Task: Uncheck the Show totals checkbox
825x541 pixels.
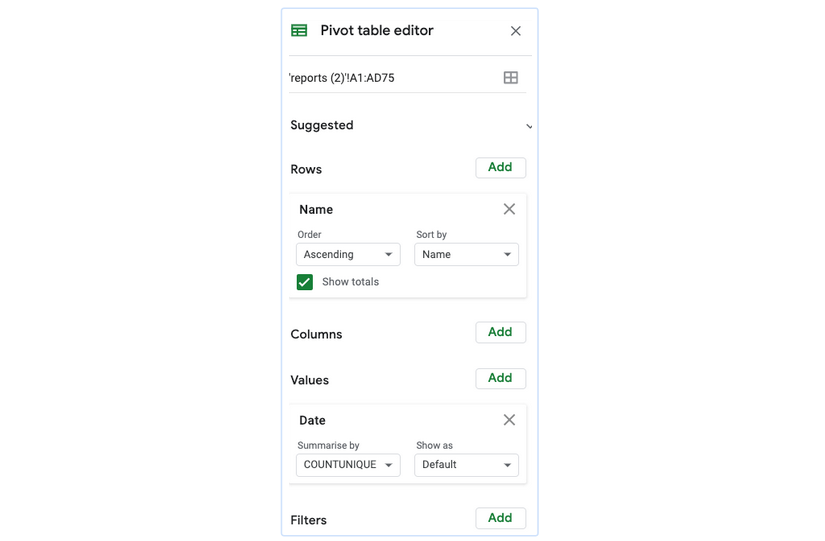Action: 305,282
